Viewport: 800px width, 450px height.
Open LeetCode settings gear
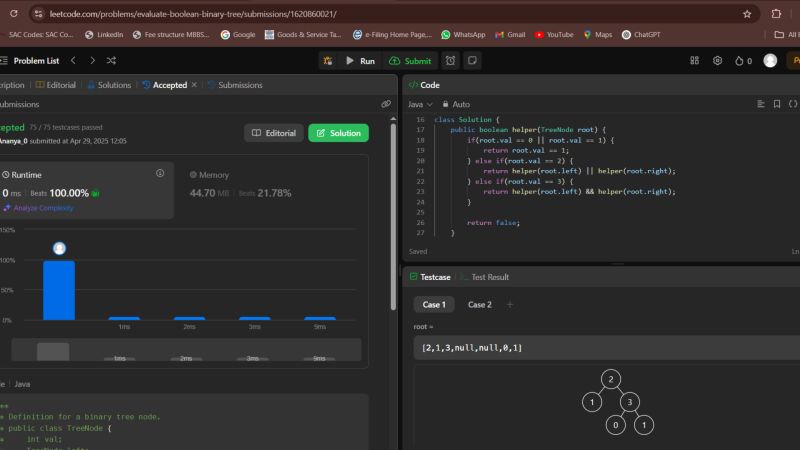point(717,60)
